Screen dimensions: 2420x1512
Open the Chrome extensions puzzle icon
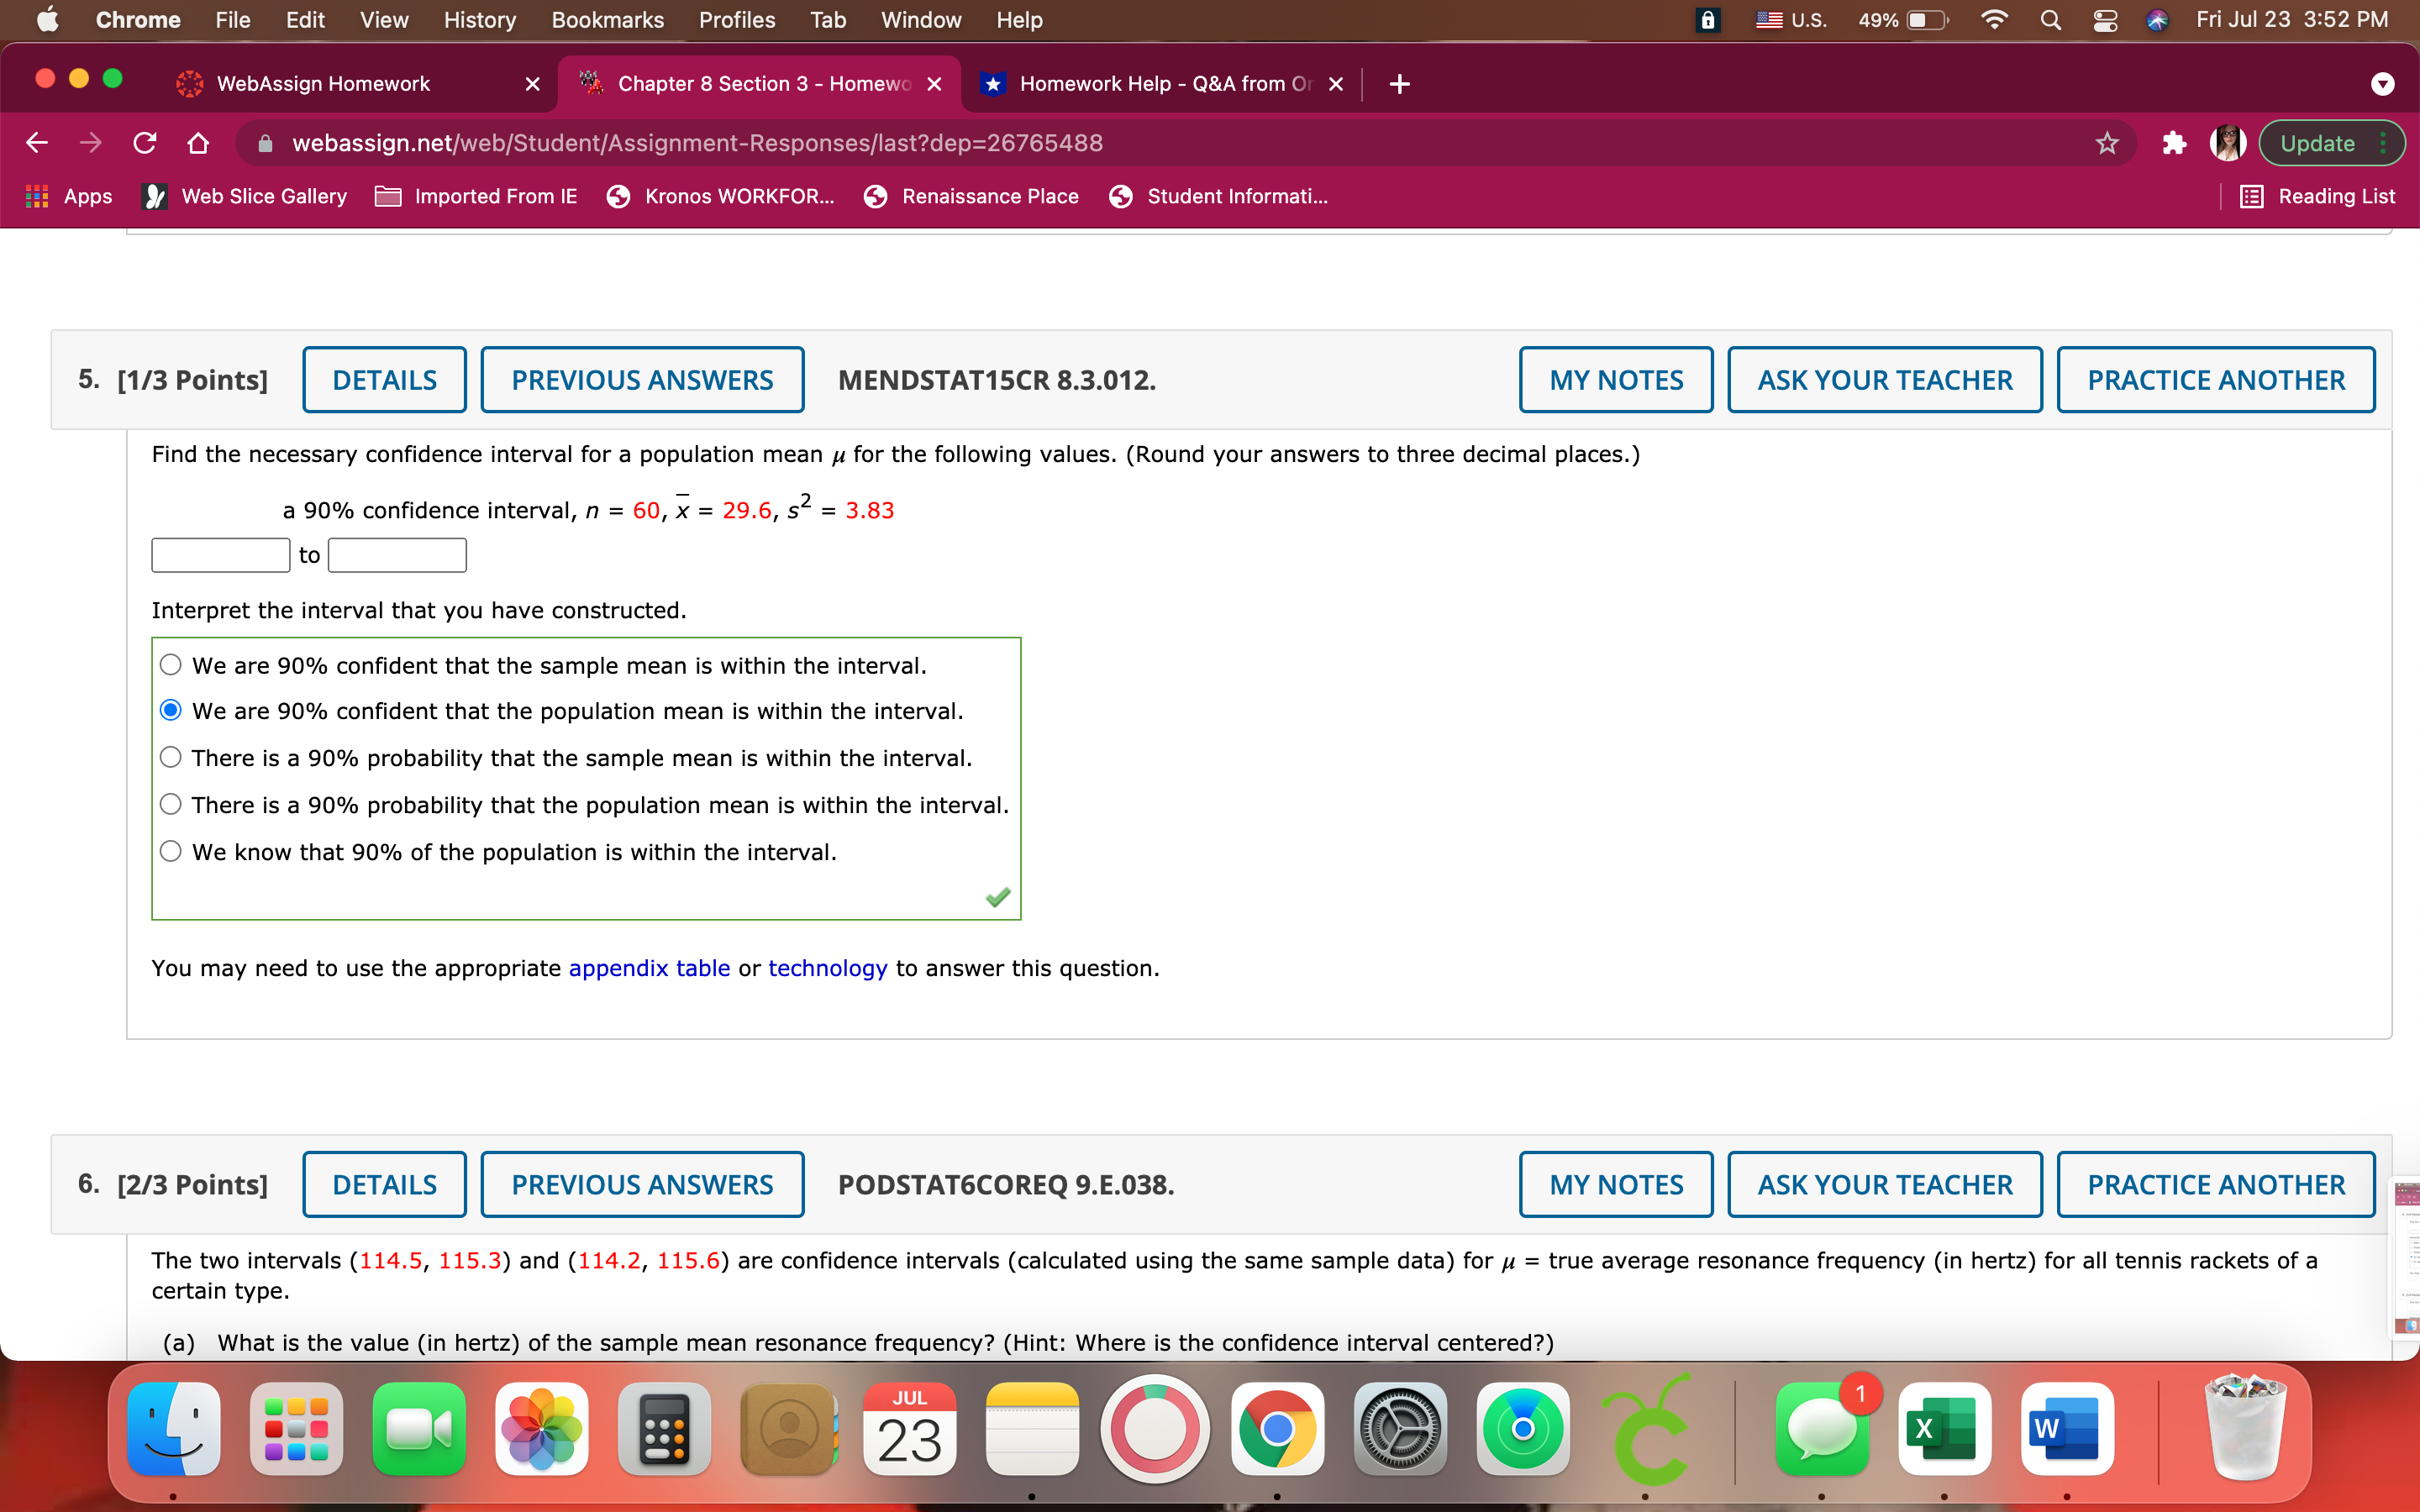click(2173, 143)
